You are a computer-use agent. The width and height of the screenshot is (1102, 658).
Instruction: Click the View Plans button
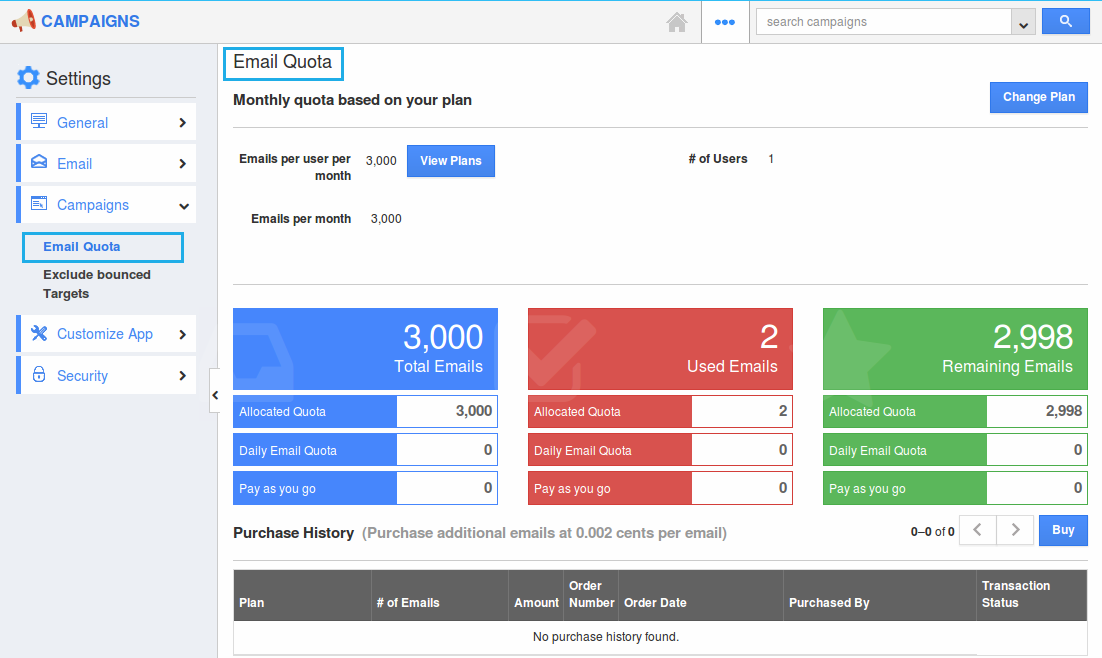[450, 161]
